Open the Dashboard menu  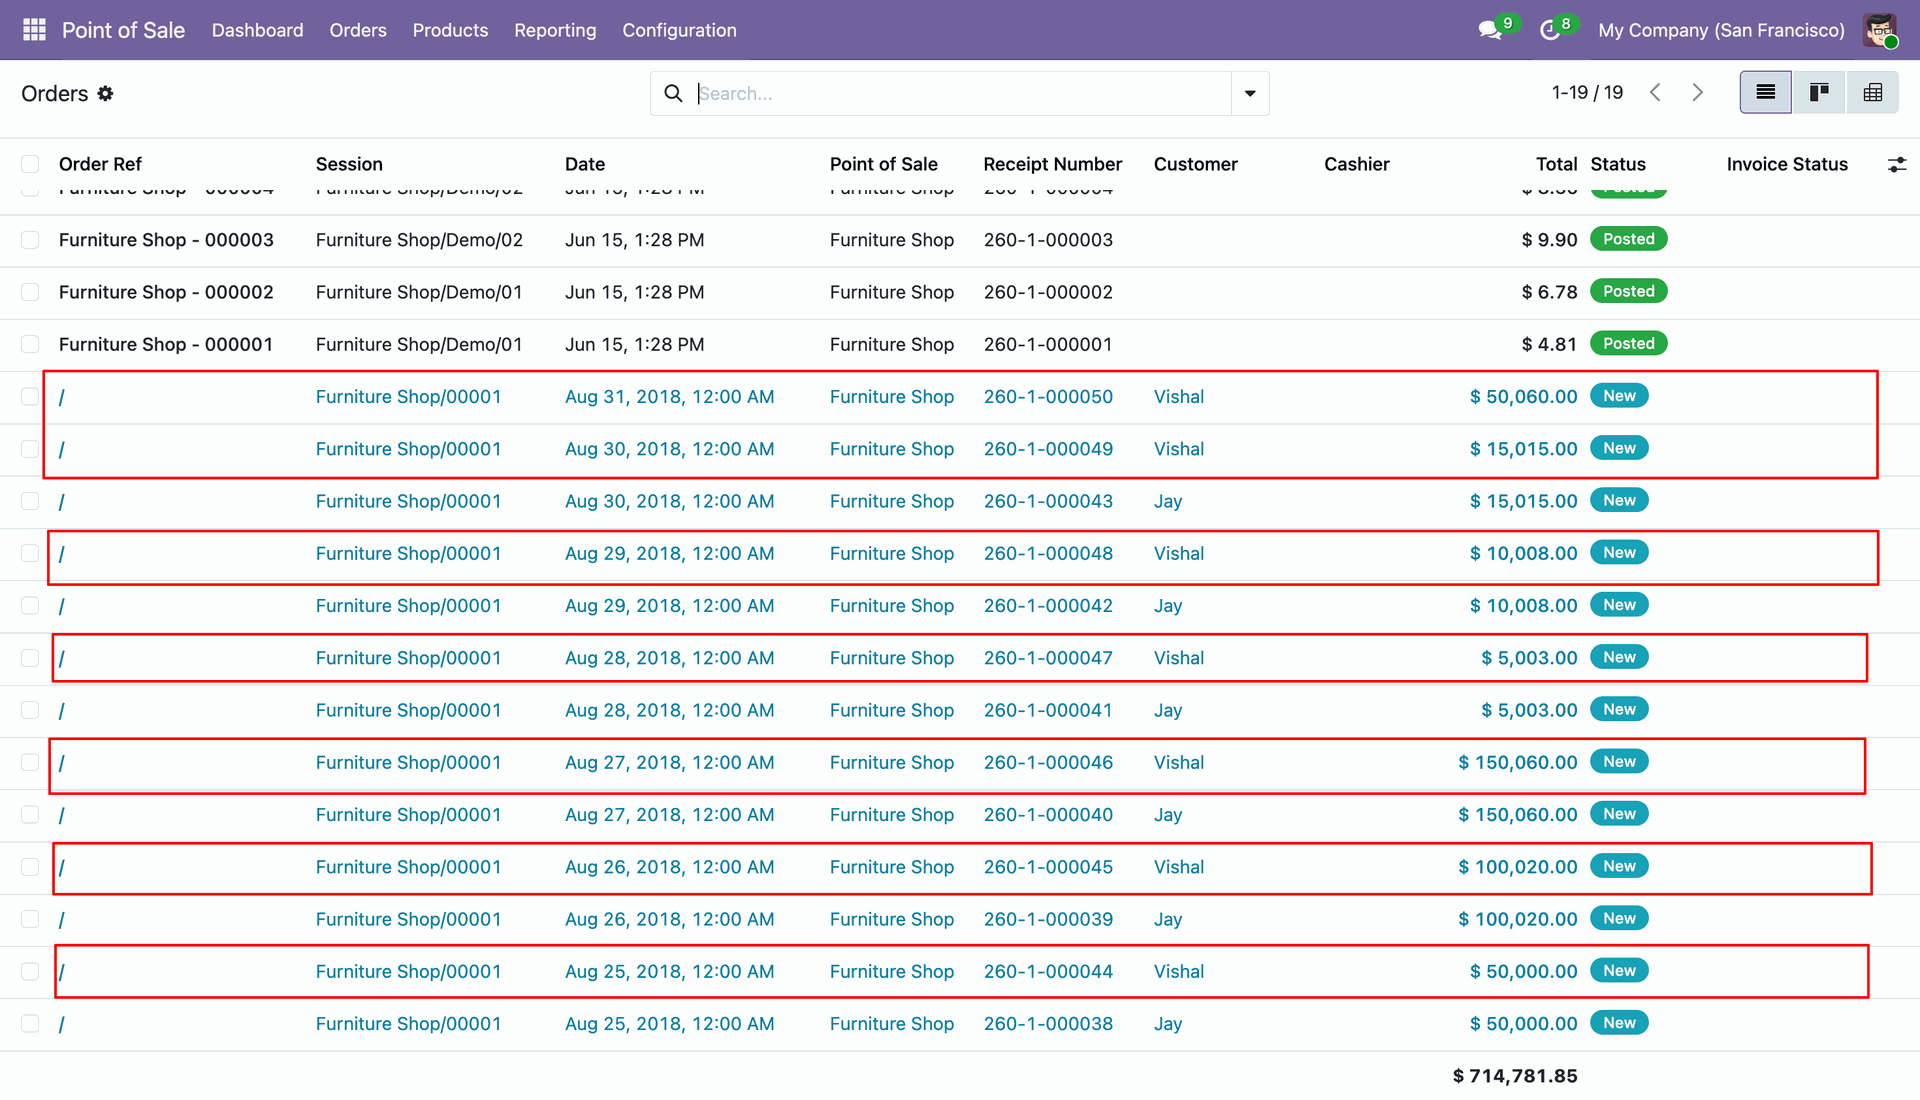(x=257, y=30)
